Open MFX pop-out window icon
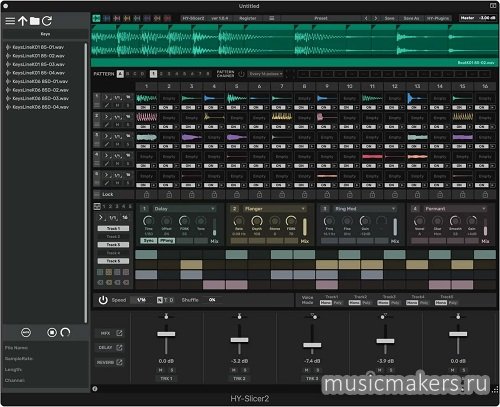Viewport: 500px width, 407px height. coord(119,333)
